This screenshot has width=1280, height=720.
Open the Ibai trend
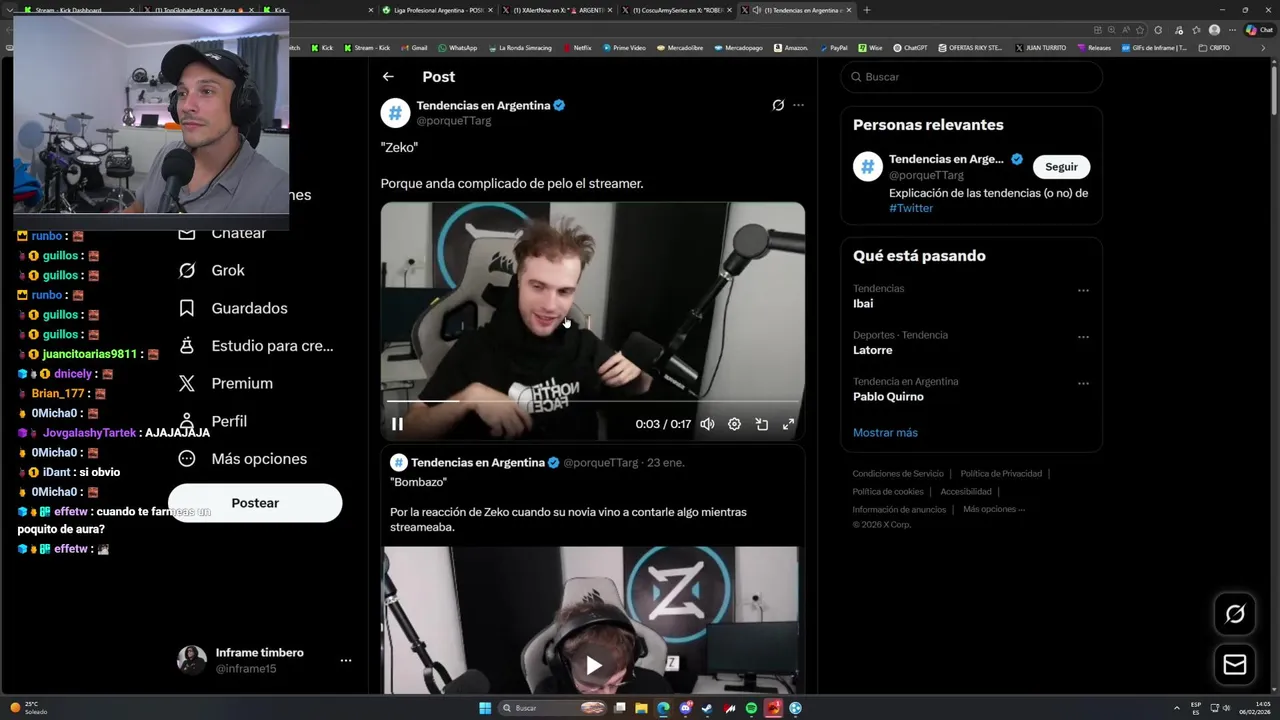[x=863, y=303]
